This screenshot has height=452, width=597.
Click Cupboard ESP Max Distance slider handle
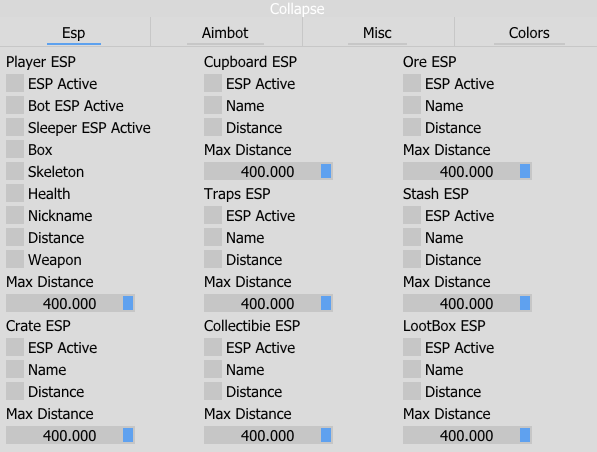click(x=326, y=171)
